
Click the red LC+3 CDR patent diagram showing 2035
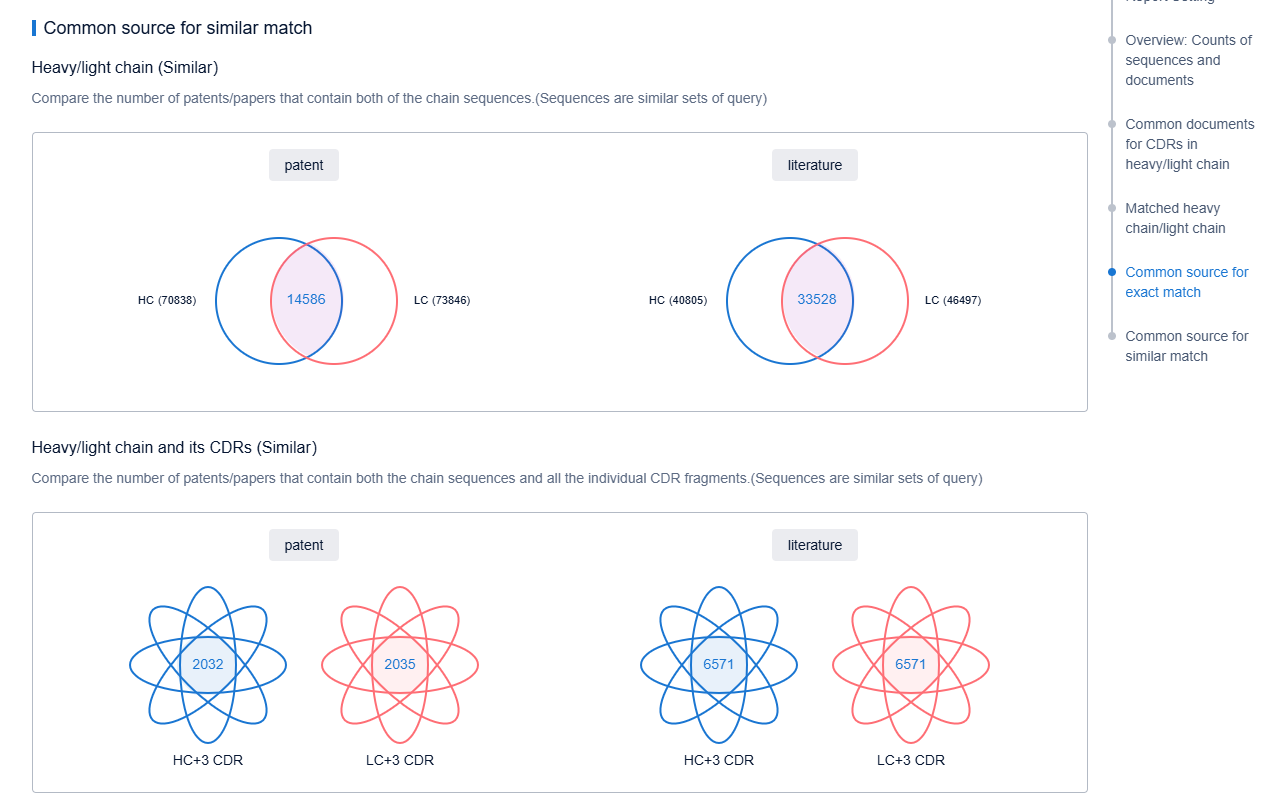point(400,664)
